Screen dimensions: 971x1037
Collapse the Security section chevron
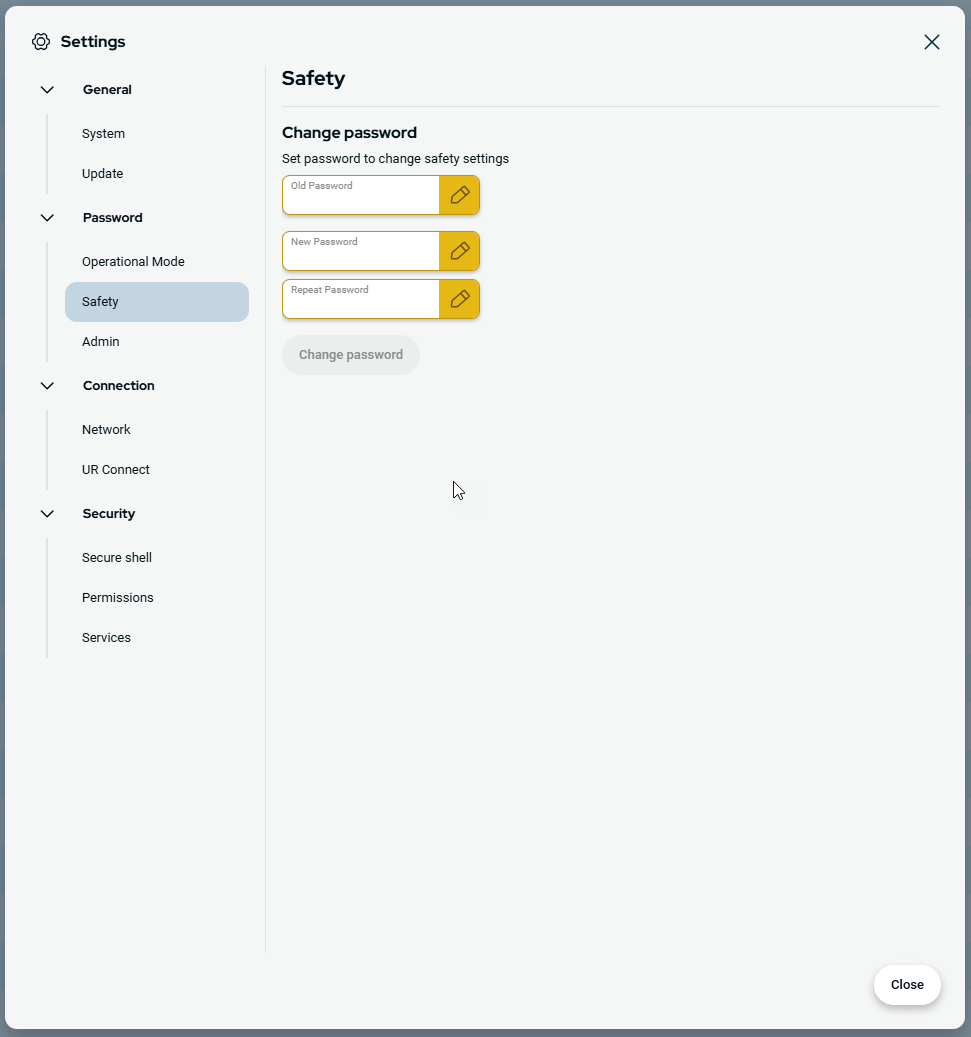[x=47, y=514]
